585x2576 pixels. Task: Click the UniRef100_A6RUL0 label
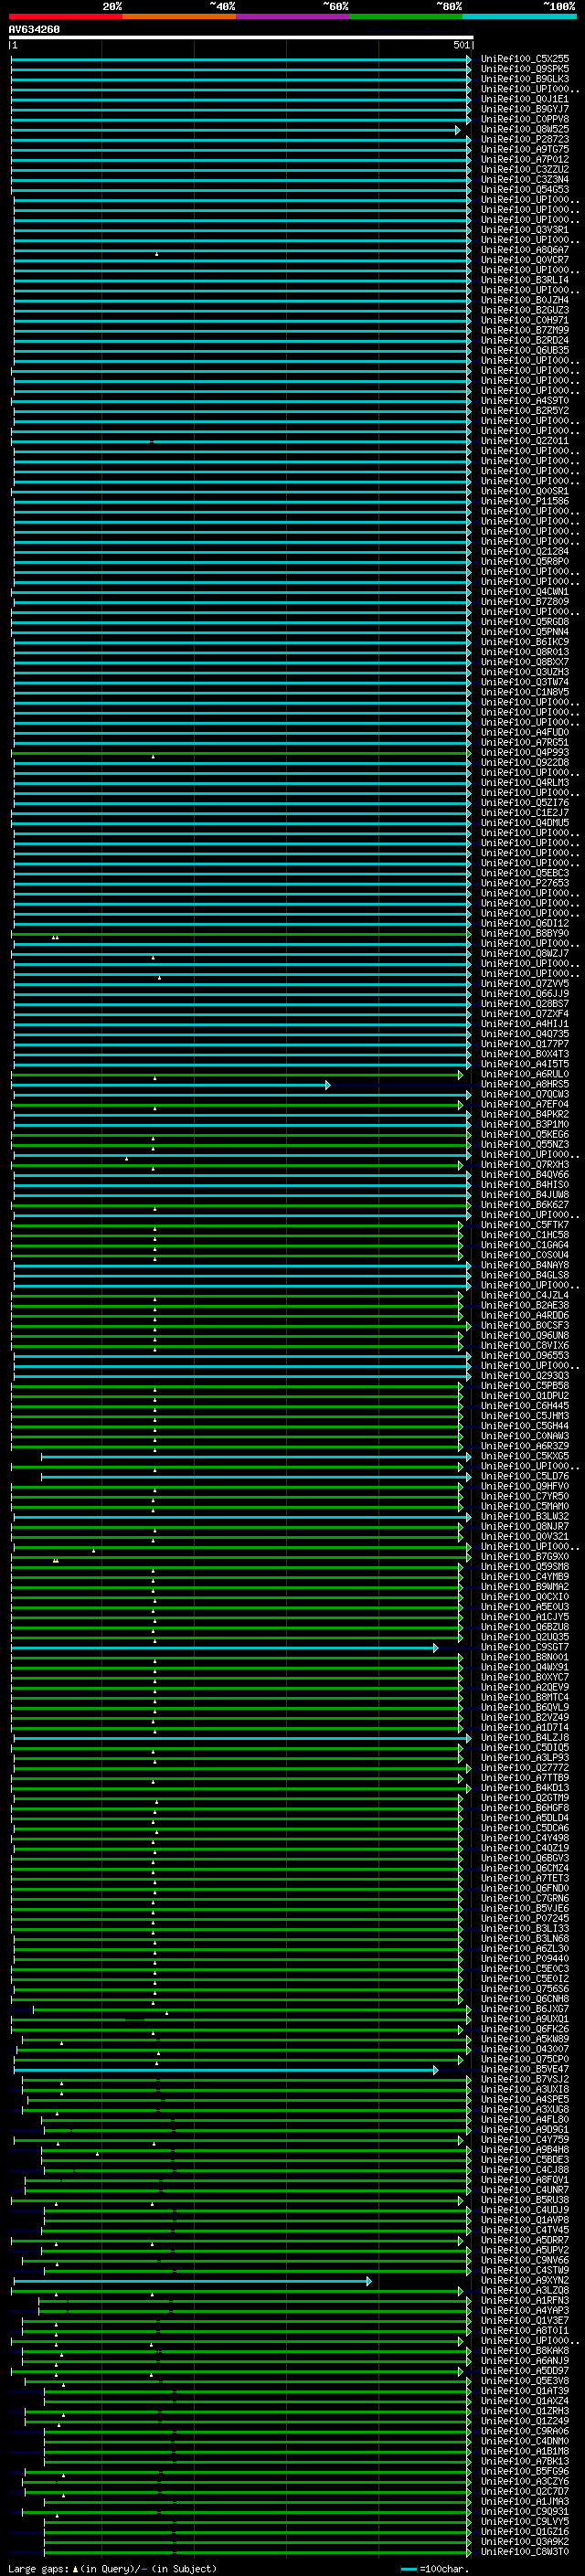pyautogui.click(x=525, y=1074)
